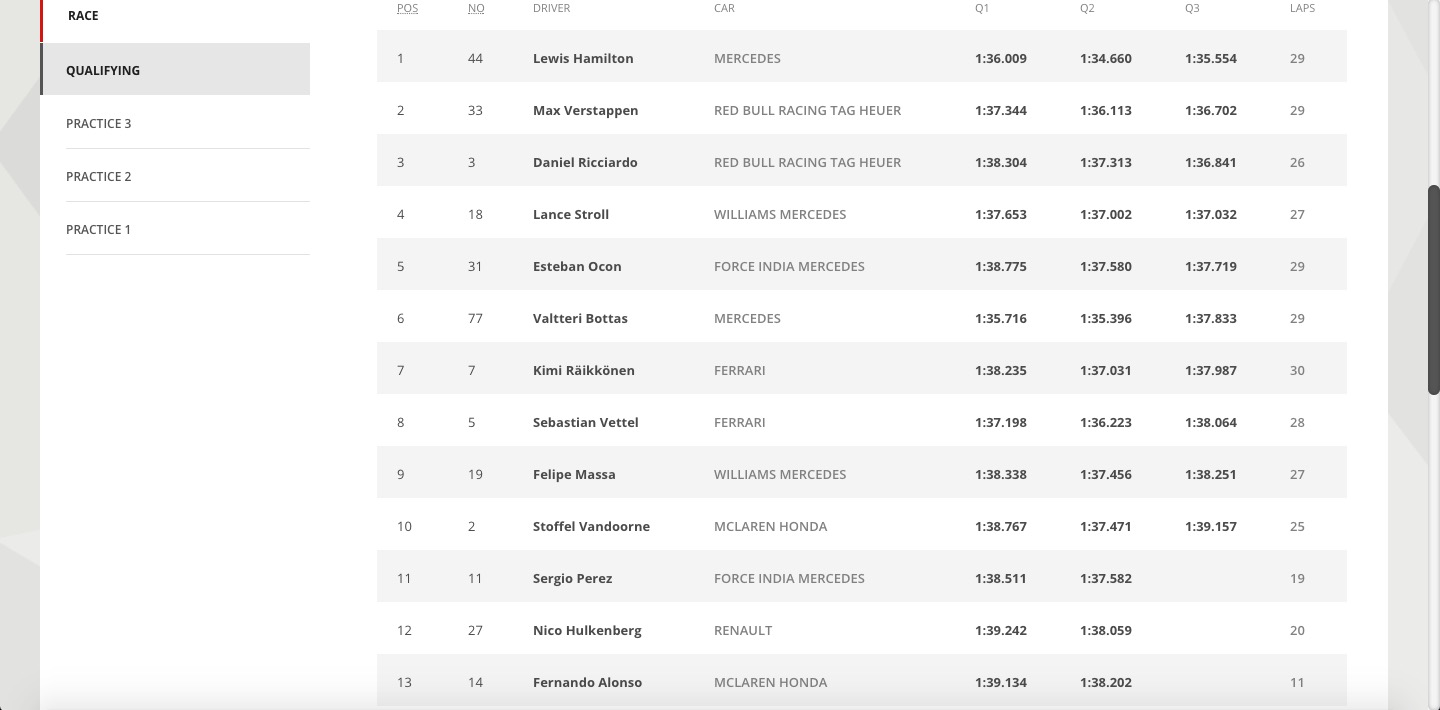Click the vertical scrollbar handle
Screen dimensions: 1440x710
pyautogui.click(x=1434, y=285)
